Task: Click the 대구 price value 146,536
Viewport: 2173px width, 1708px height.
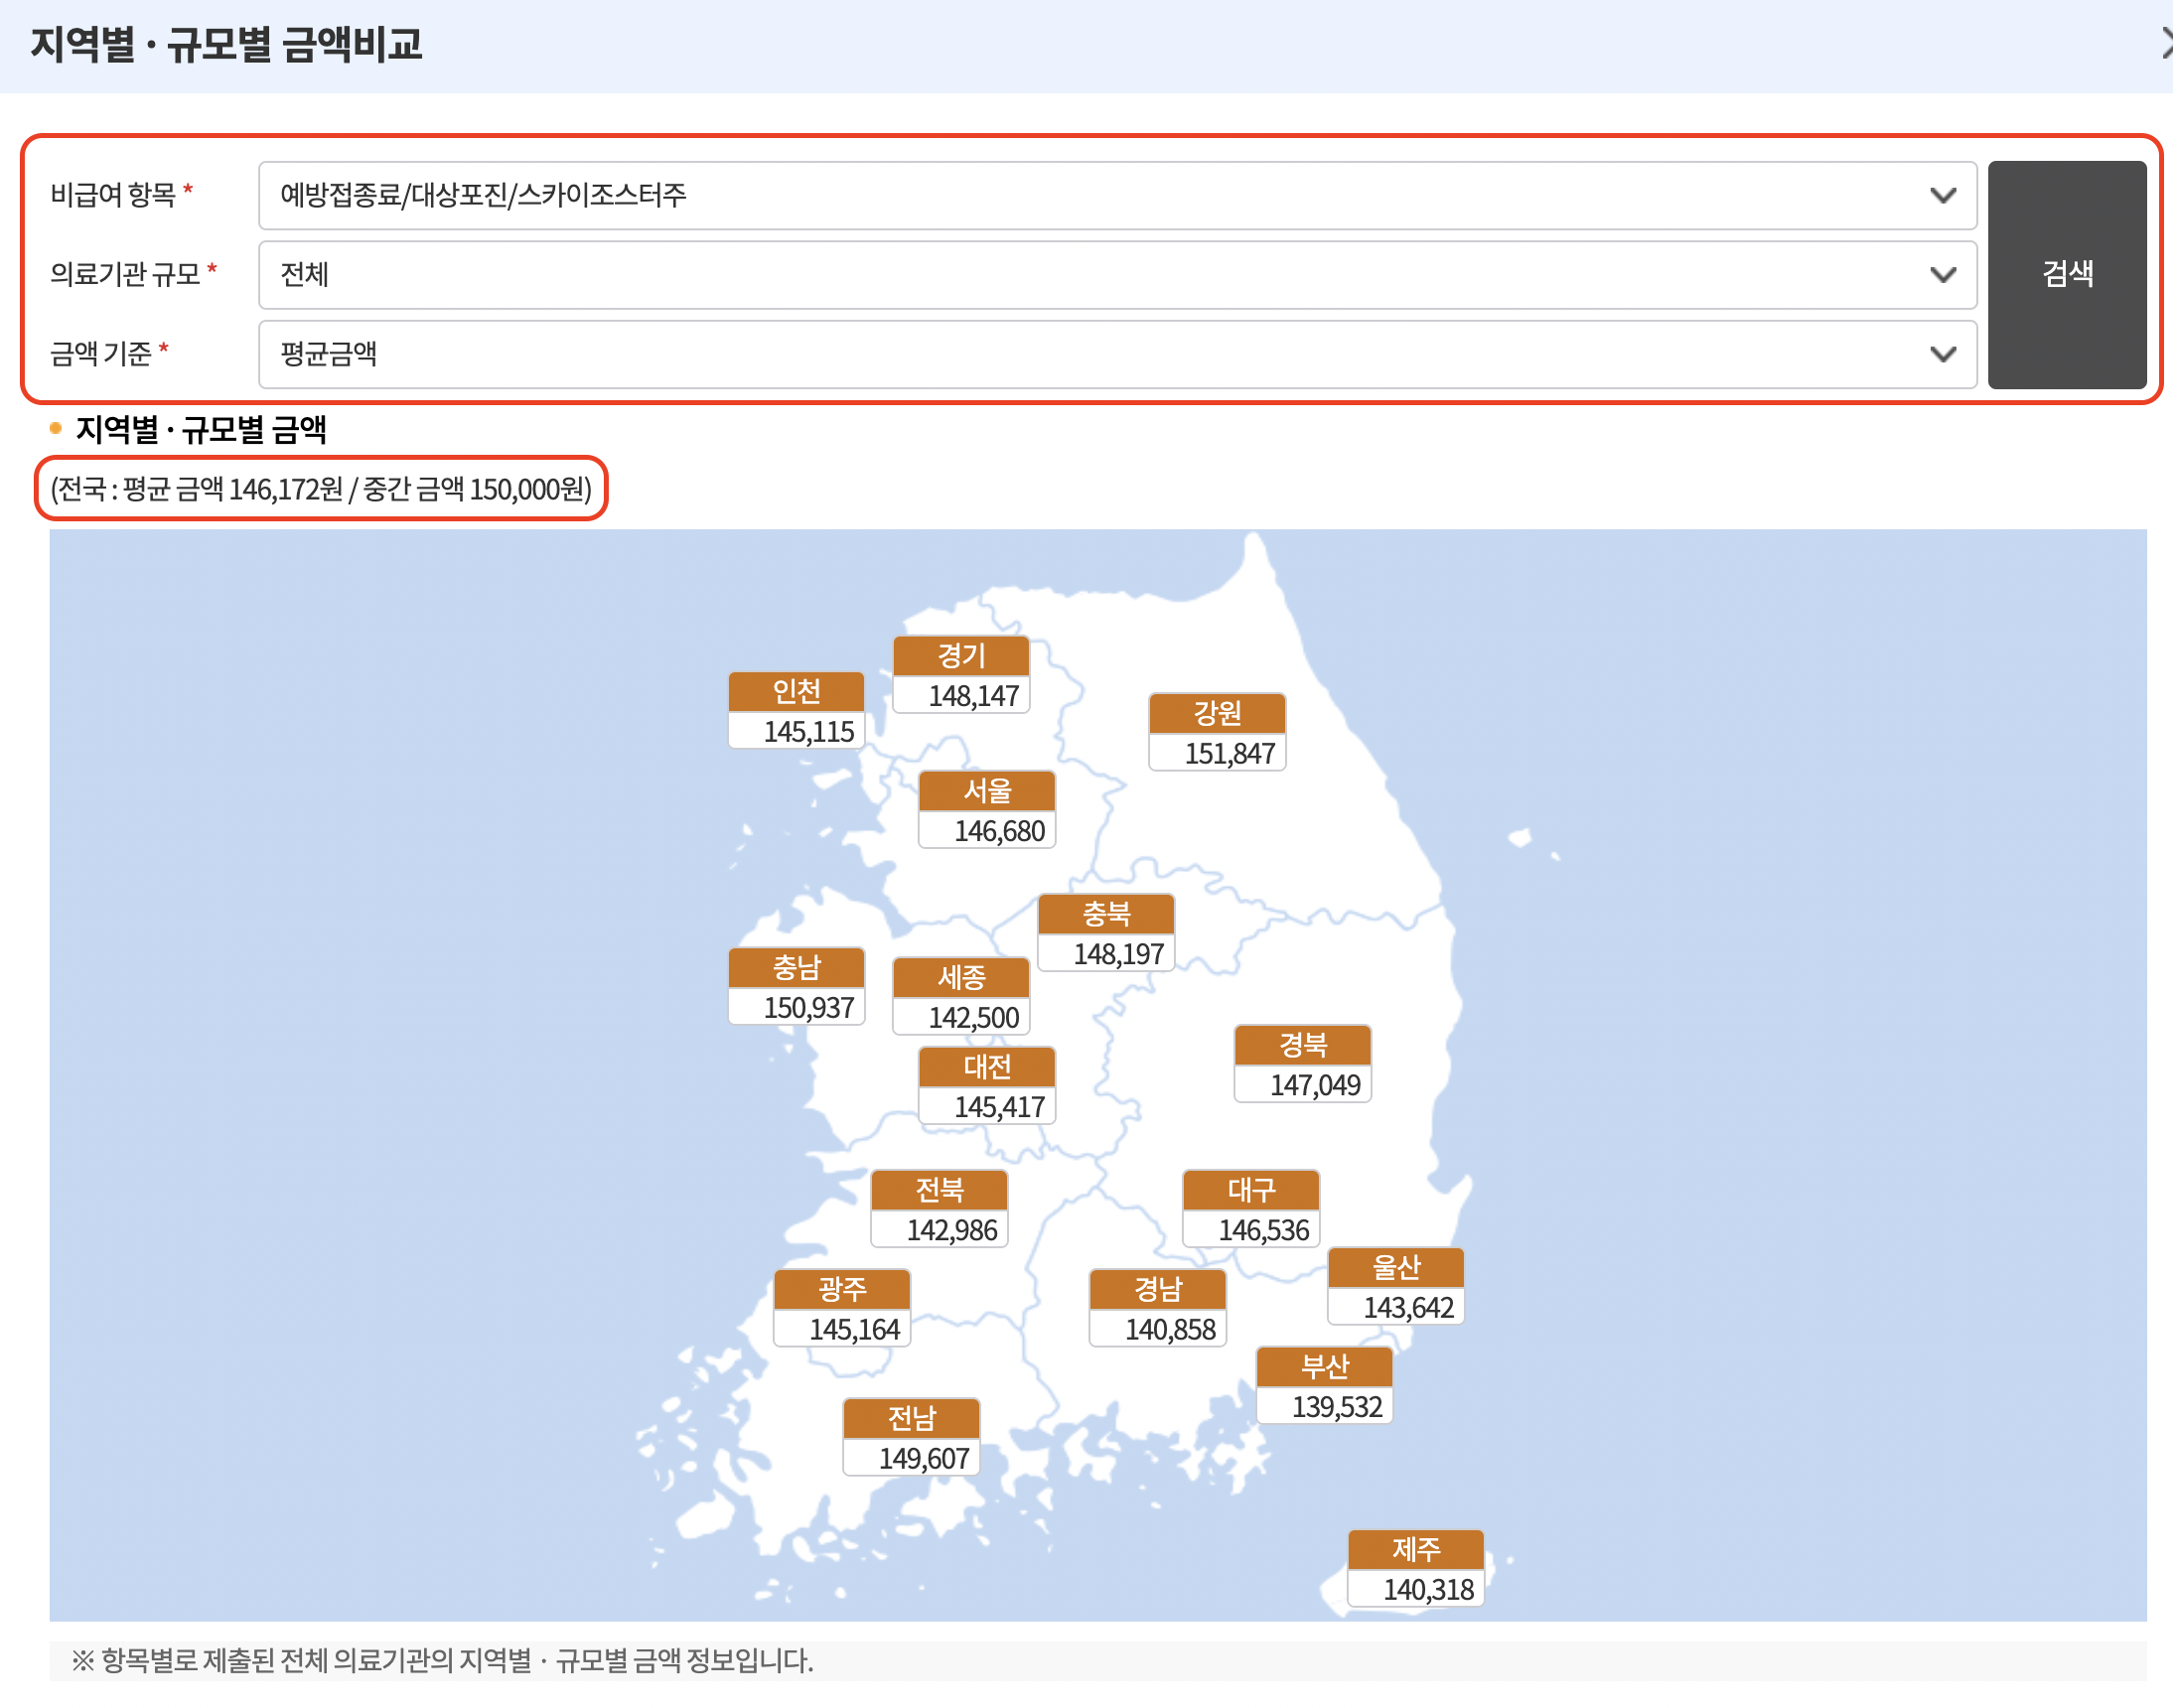Action: (1262, 1229)
